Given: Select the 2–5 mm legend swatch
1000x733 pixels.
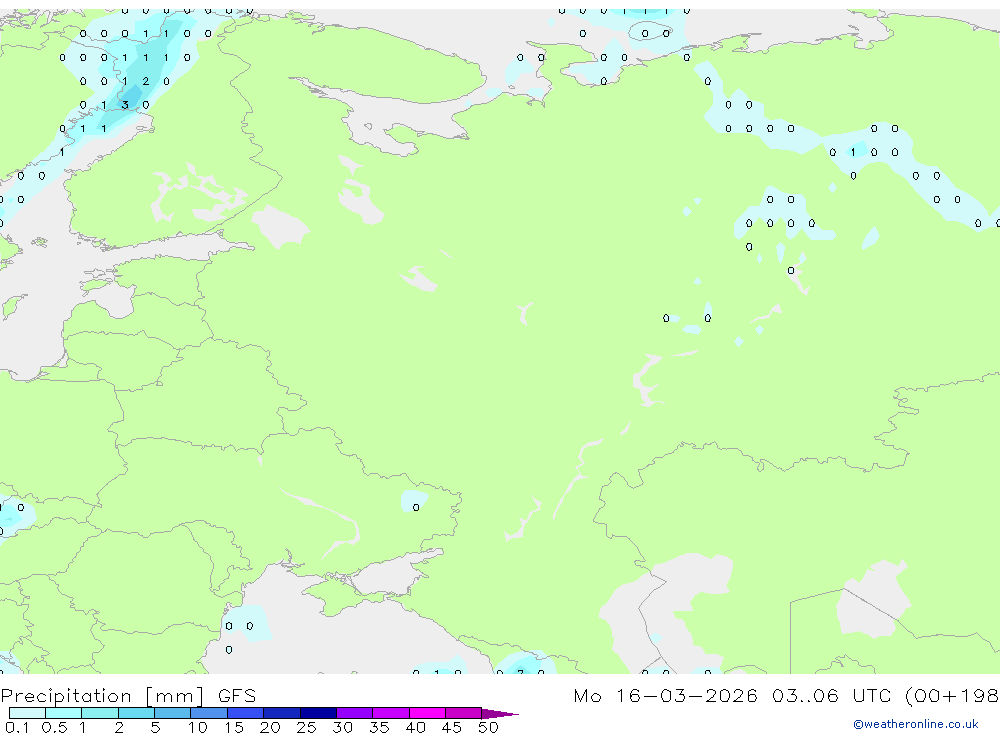Looking at the screenshot, I should coord(136,713).
